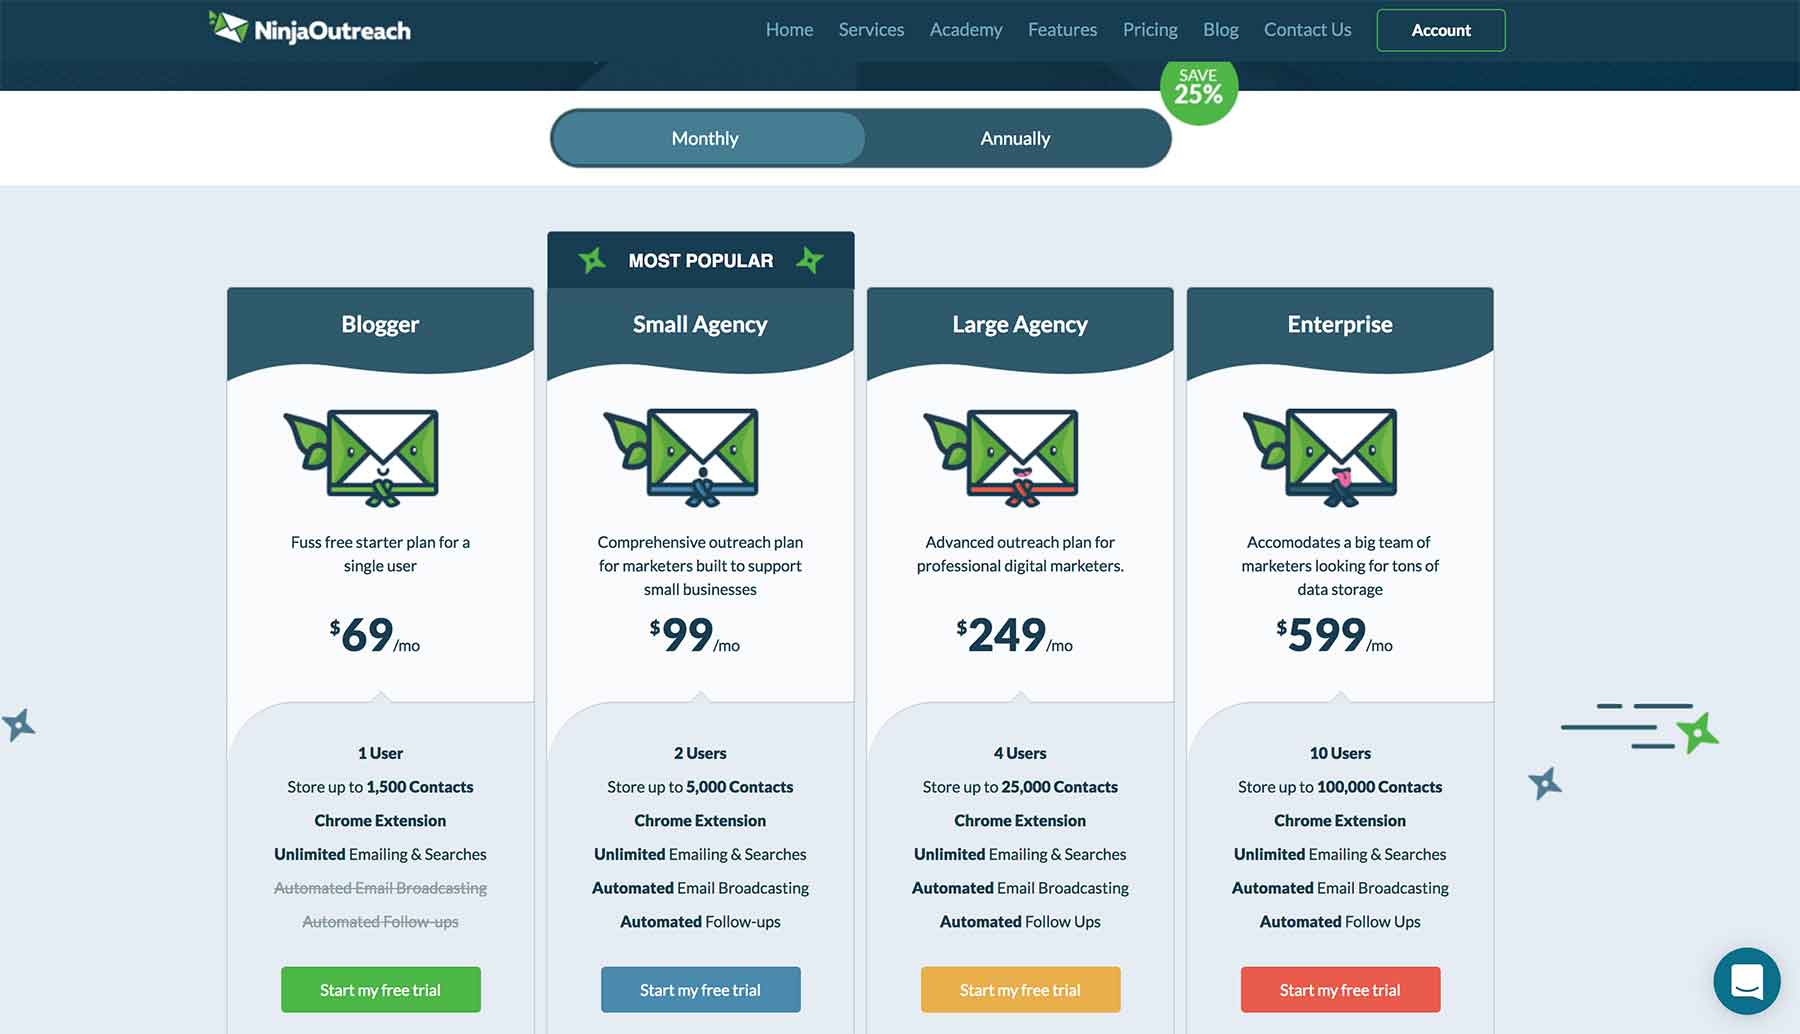This screenshot has width=1800, height=1034.
Task: Open the chat widget icon
Action: [x=1746, y=981]
